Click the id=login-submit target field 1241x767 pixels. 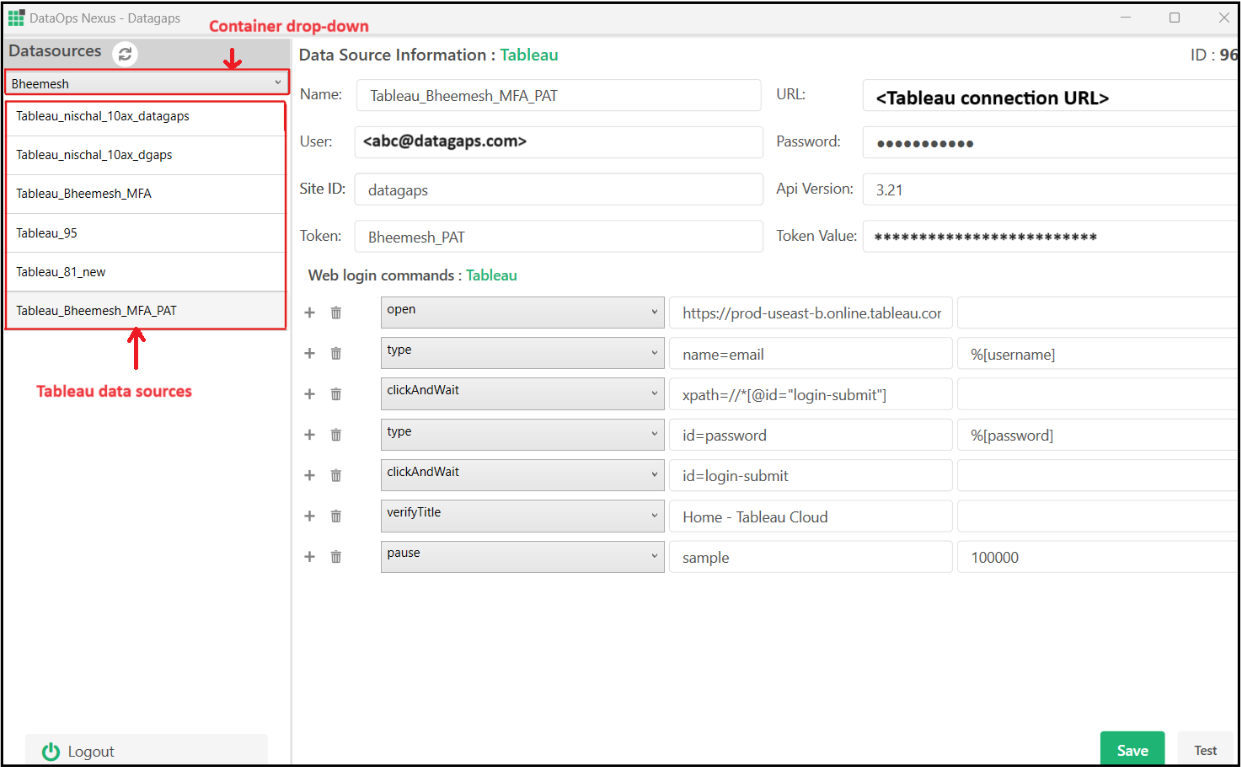coord(811,476)
